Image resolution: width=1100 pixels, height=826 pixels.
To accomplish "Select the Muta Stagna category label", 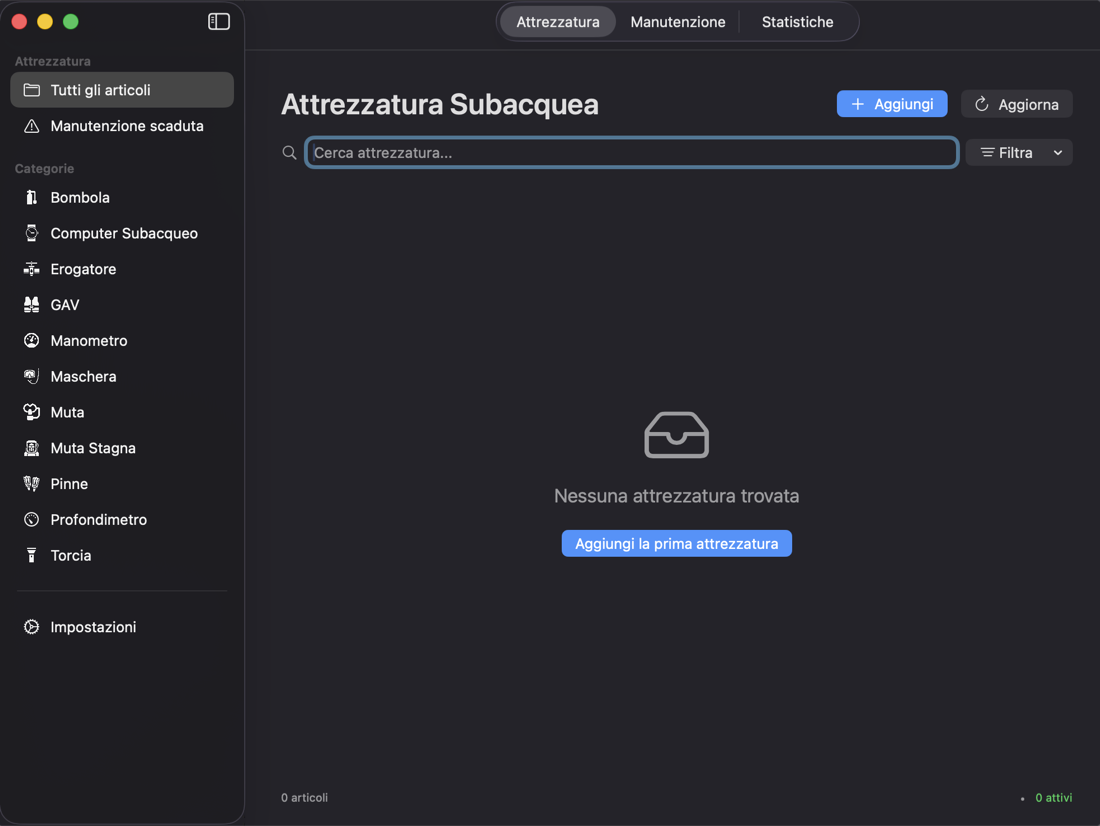I will (93, 448).
